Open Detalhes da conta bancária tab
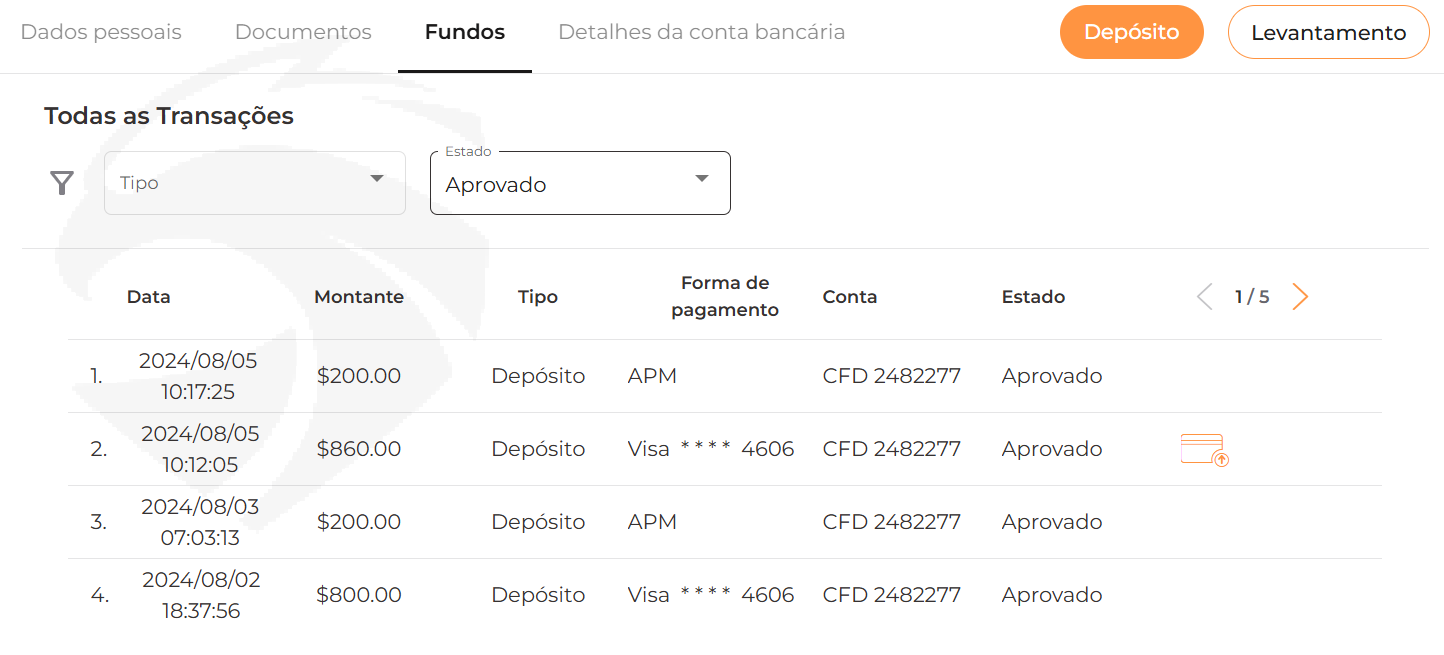Image resolution: width=1444 pixels, height=655 pixels. [x=701, y=32]
